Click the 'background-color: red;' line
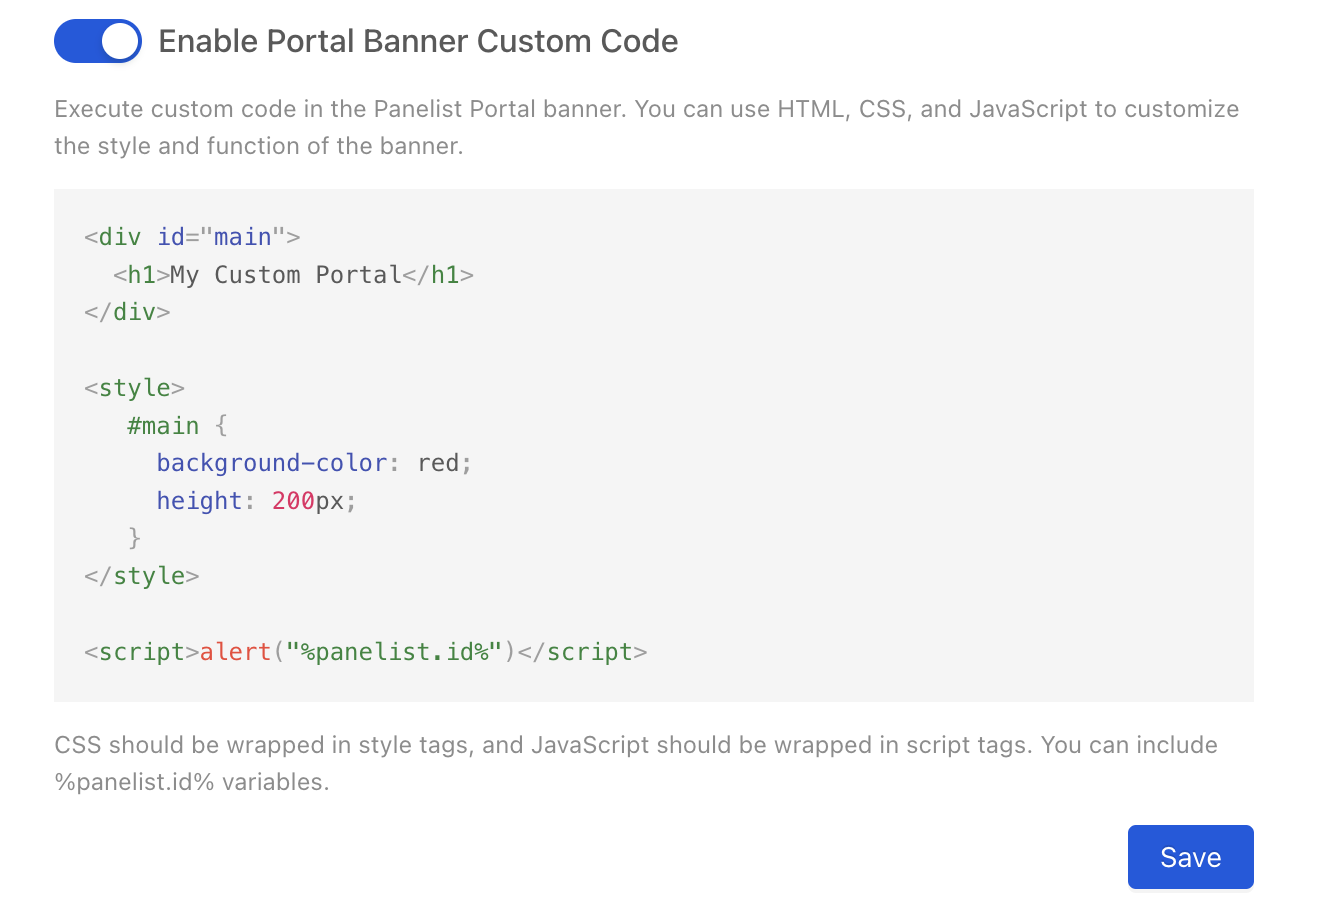Image resolution: width=1334 pixels, height=912 pixels. point(315,463)
